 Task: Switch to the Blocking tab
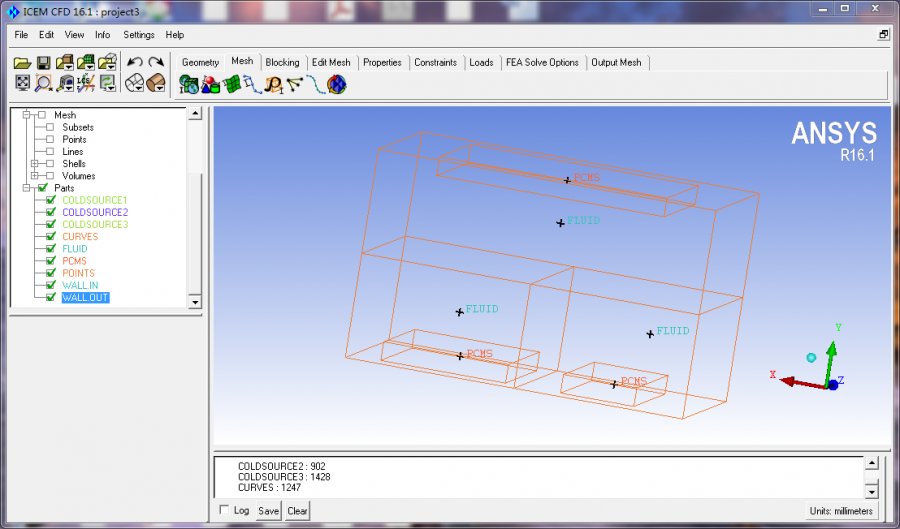[282, 62]
